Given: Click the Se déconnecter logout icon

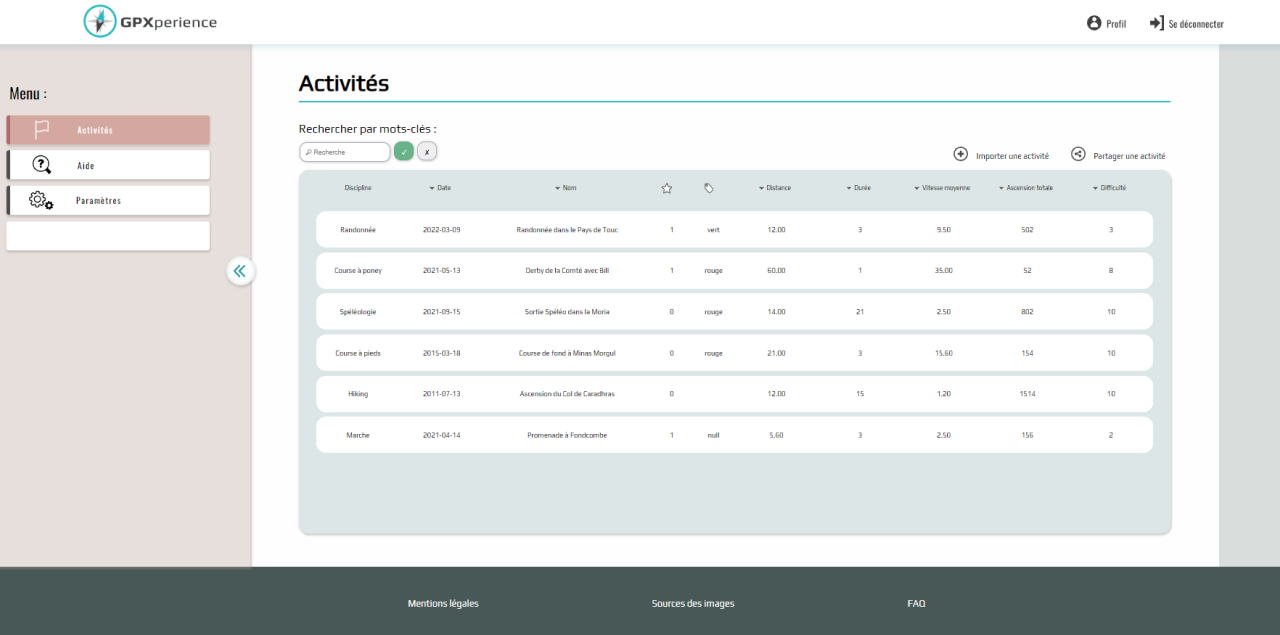Looking at the screenshot, I should coord(1155,22).
